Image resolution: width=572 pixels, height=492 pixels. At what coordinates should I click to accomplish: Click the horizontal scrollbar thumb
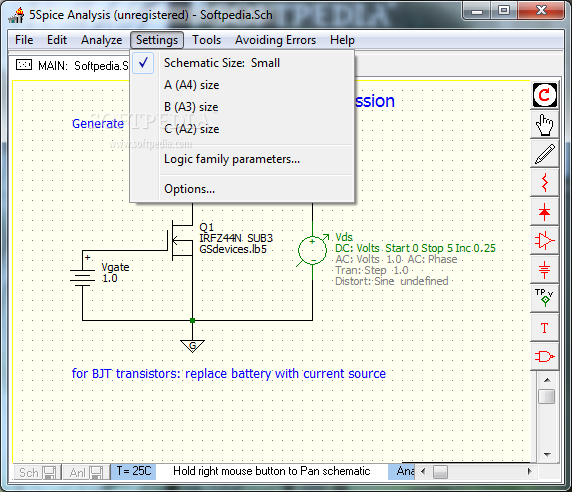[440, 472]
